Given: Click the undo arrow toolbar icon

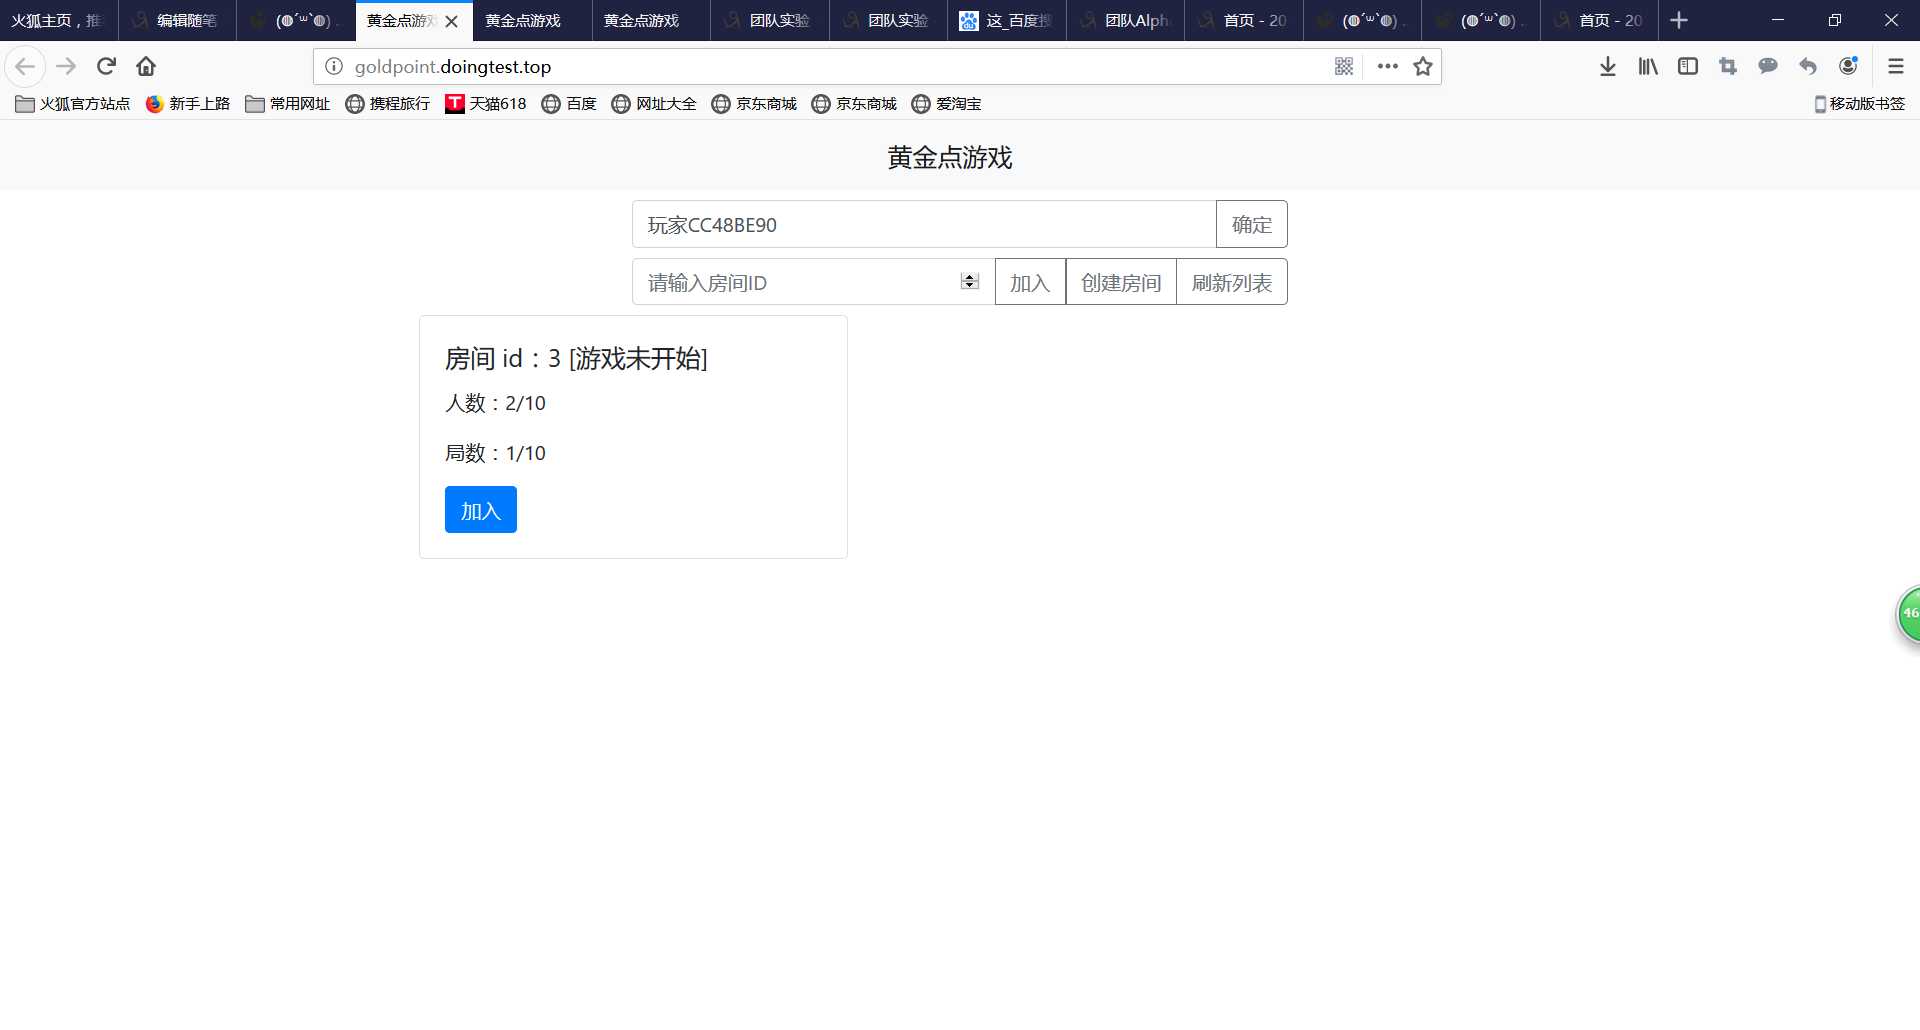Looking at the screenshot, I should pyautogui.click(x=1808, y=67).
